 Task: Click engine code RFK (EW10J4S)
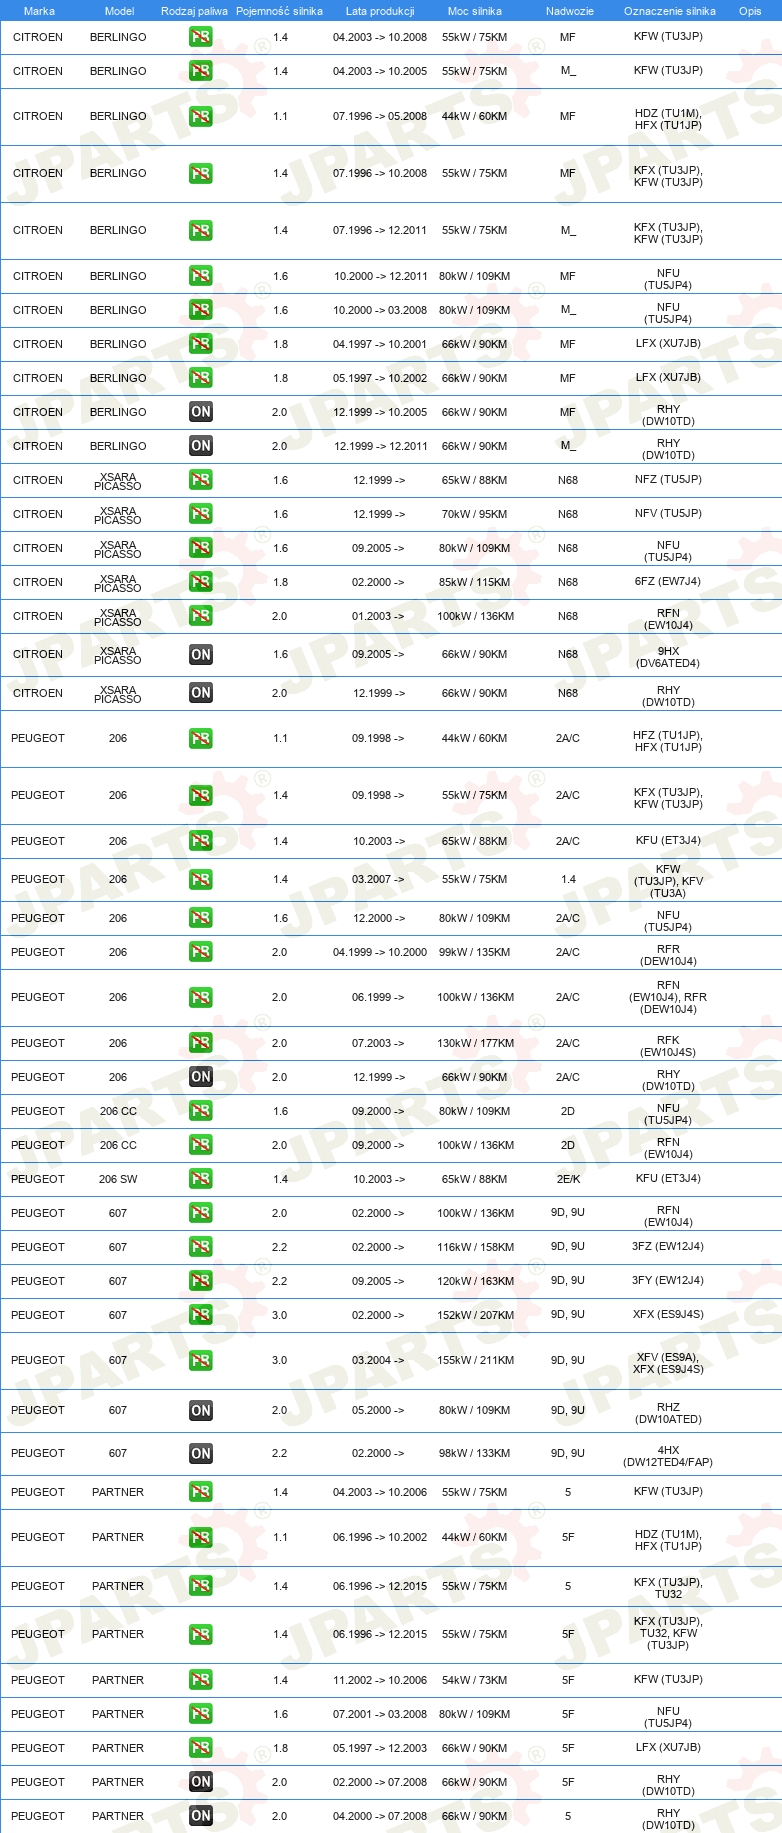coord(668,1046)
